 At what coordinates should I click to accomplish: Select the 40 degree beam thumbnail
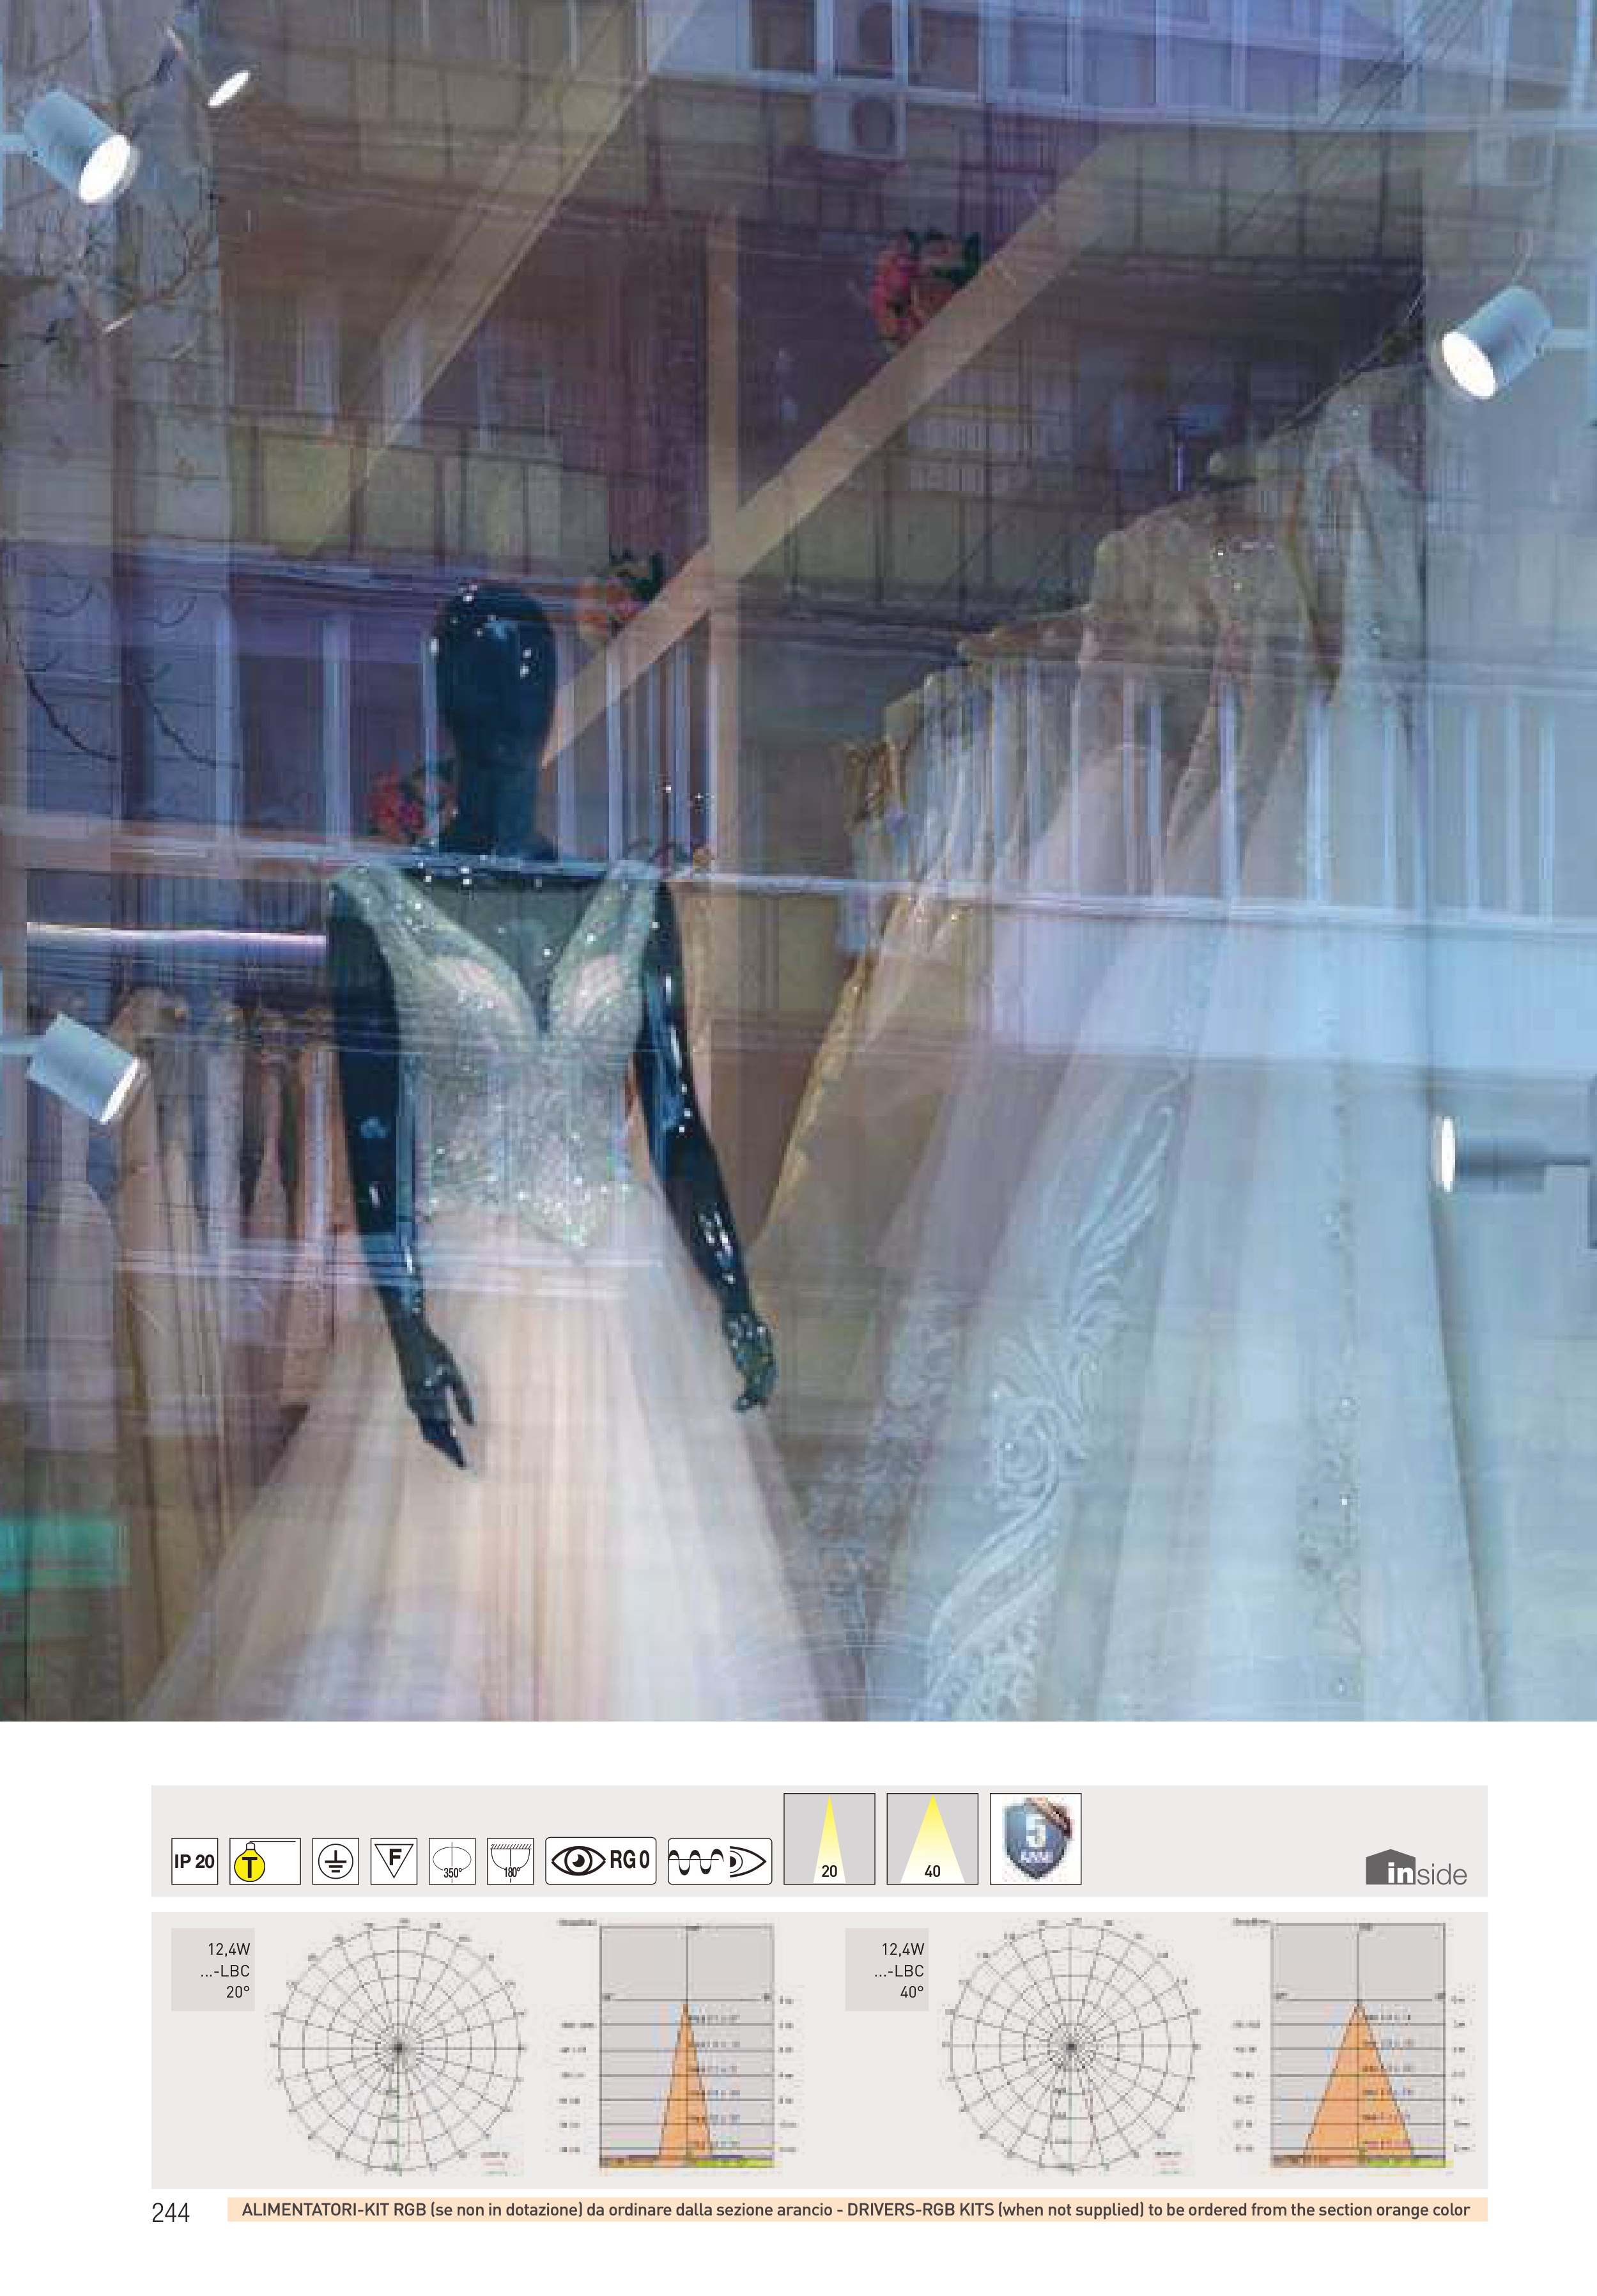pos(932,1839)
